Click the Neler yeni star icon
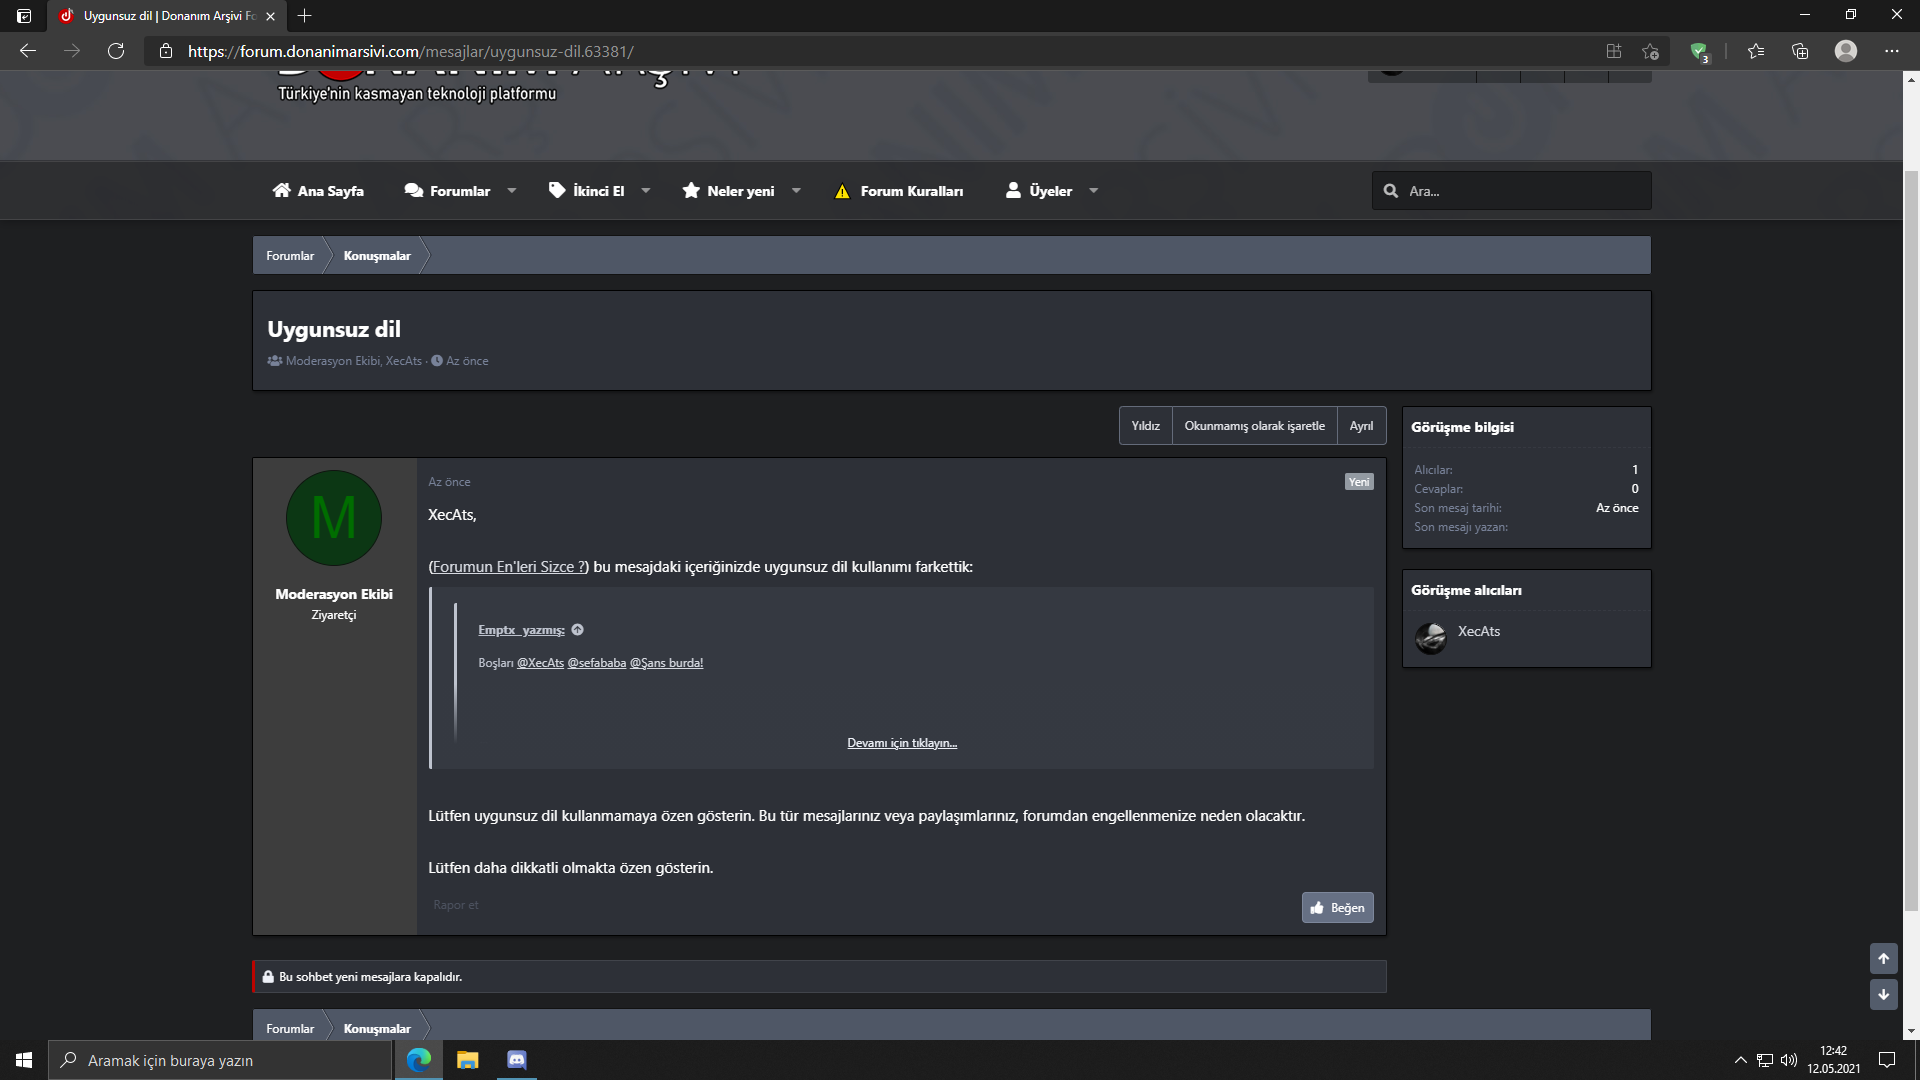Viewport: 1920px width, 1080px height. tap(691, 190)
